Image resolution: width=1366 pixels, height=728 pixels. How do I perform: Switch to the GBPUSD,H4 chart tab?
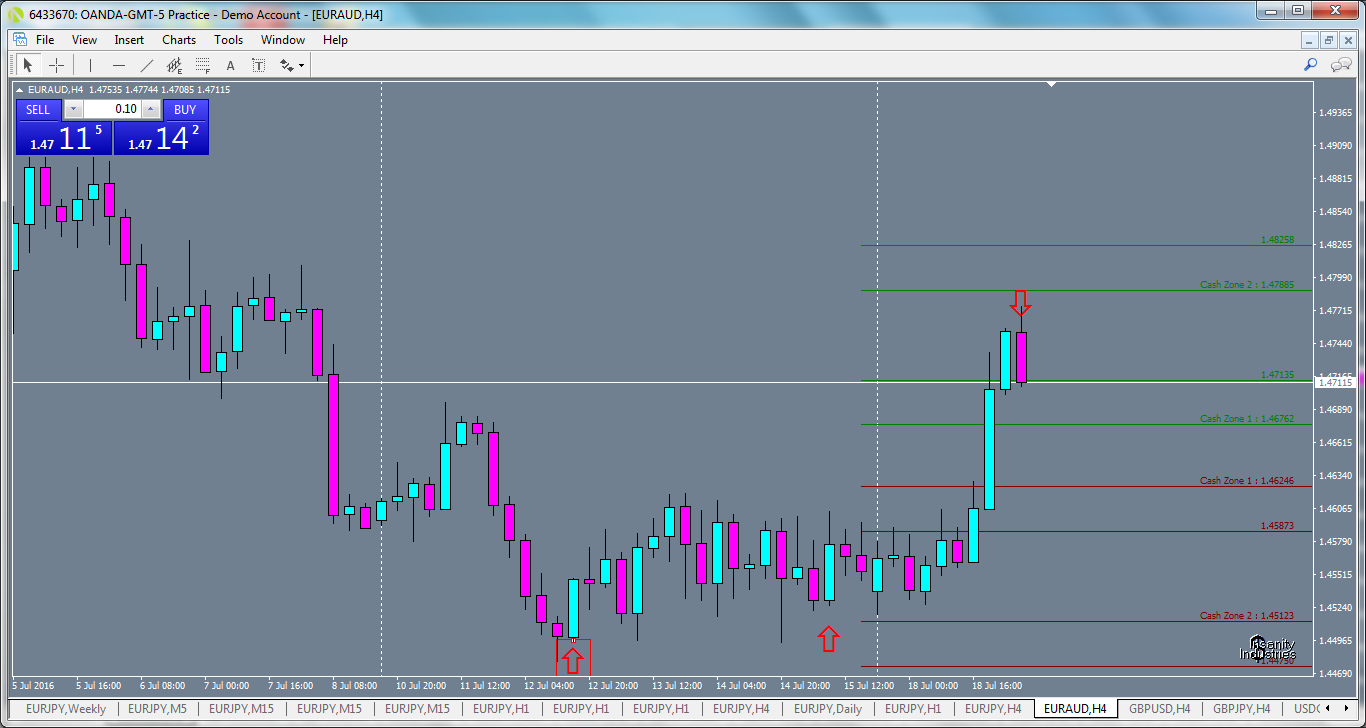[1159, 708]
